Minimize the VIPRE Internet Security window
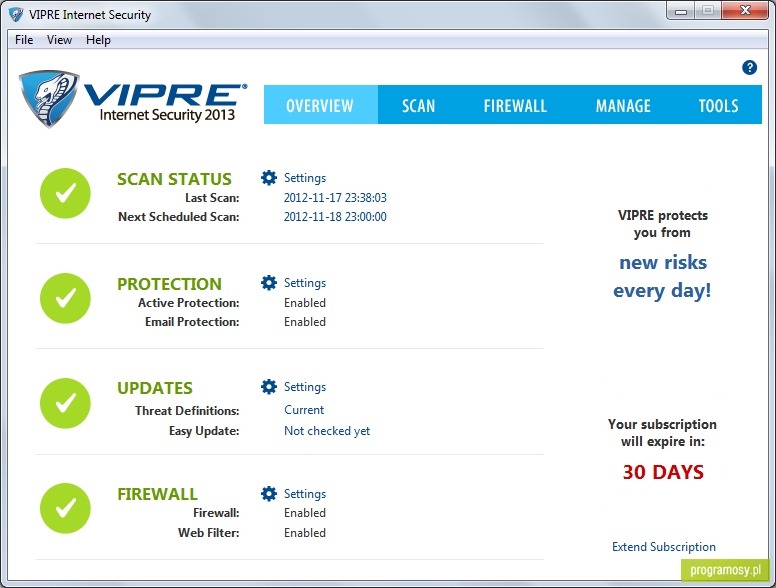The image size is (776, 588). click(681, 11)
